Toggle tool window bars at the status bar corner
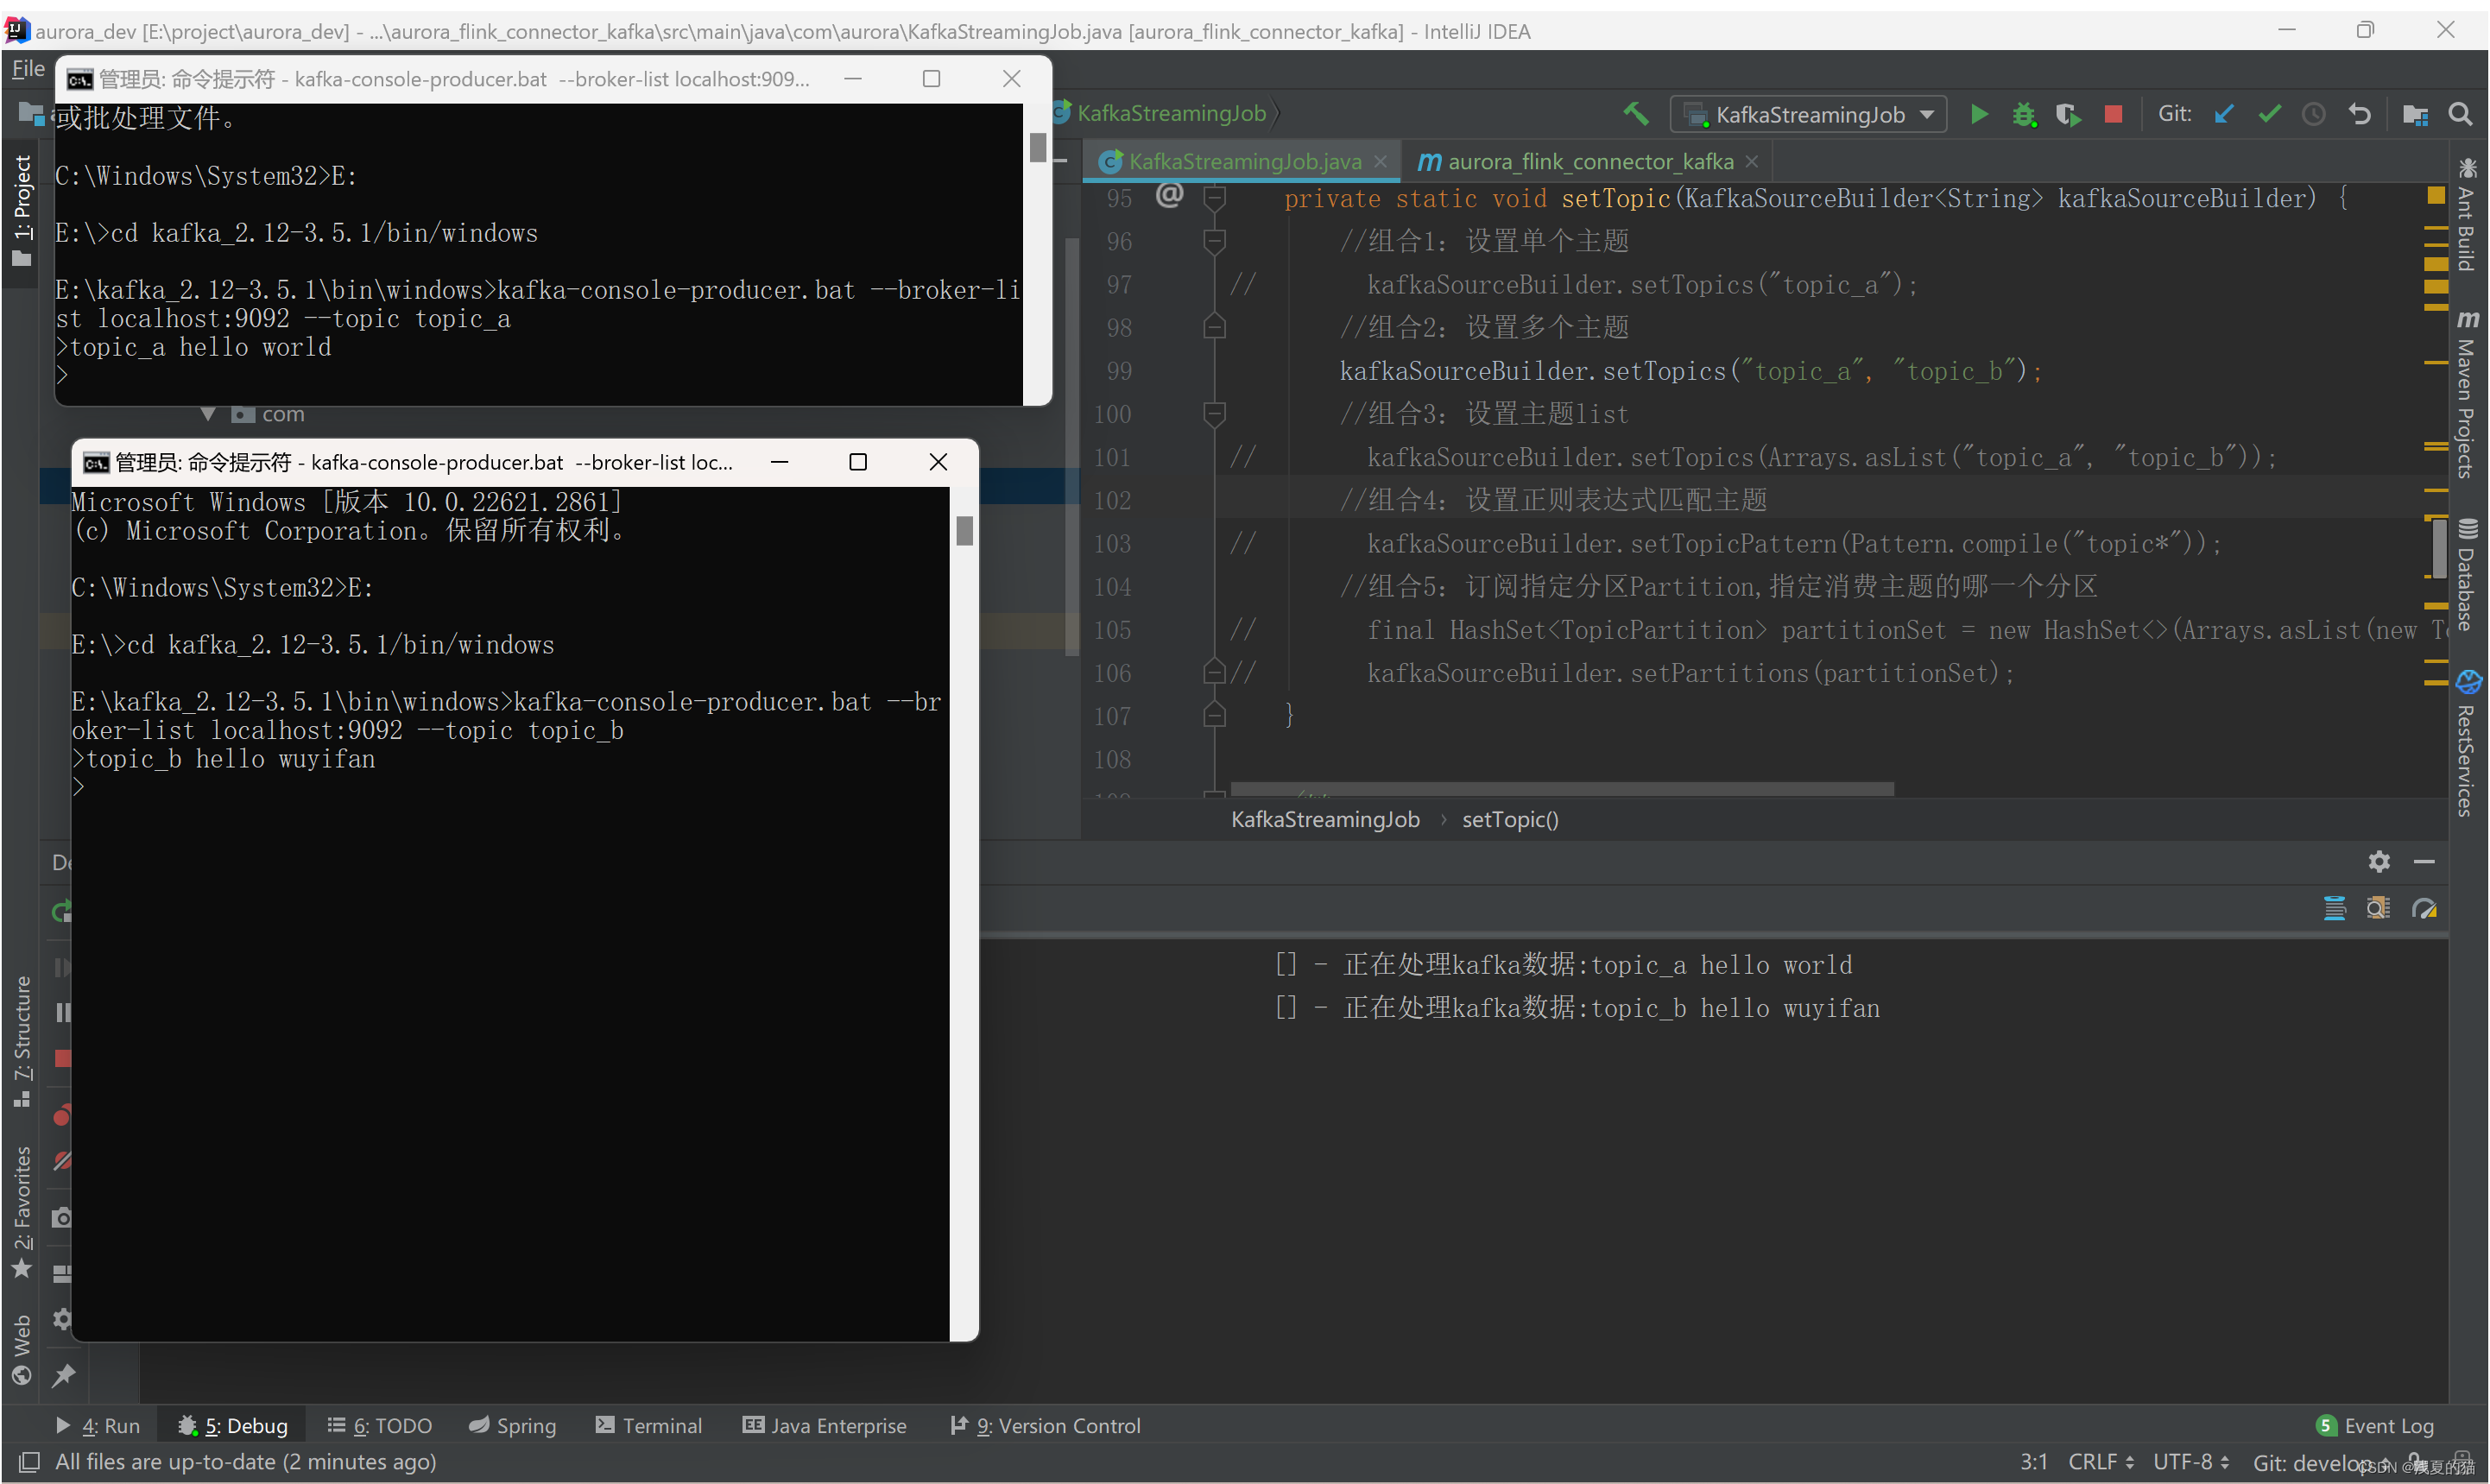The height and width of the screenshot is (1484, 2490). point(29,1462)
